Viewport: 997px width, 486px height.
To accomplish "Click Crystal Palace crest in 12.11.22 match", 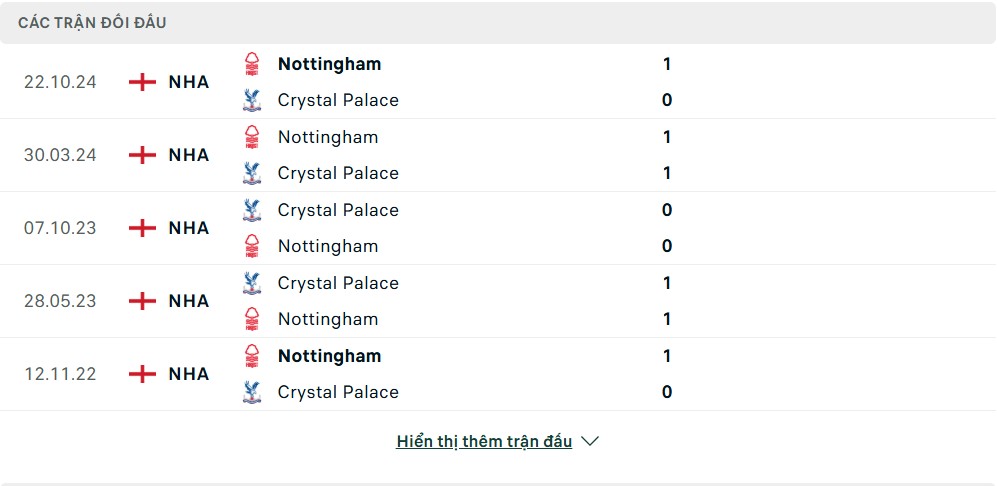I will point(252,392).
